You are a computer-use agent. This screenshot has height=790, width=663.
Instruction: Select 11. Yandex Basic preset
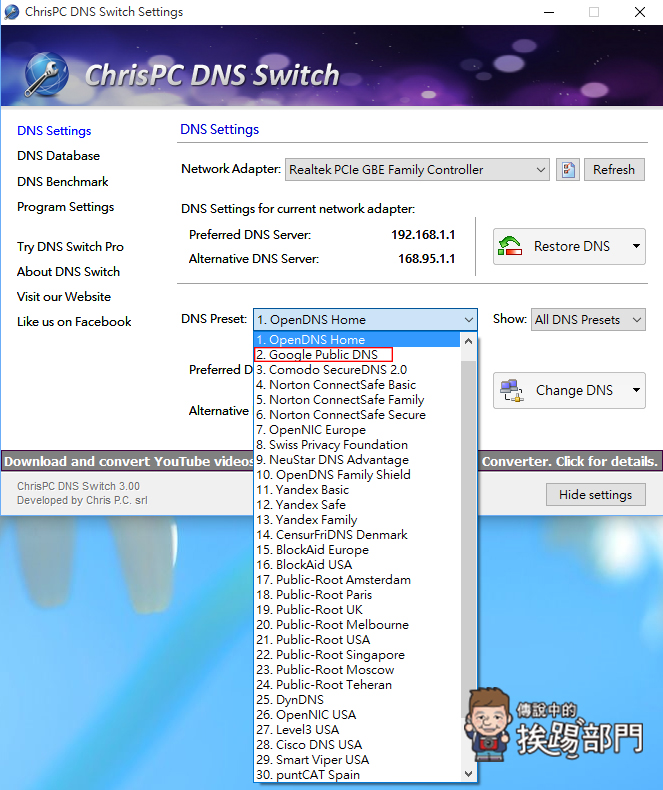(357, 490)
